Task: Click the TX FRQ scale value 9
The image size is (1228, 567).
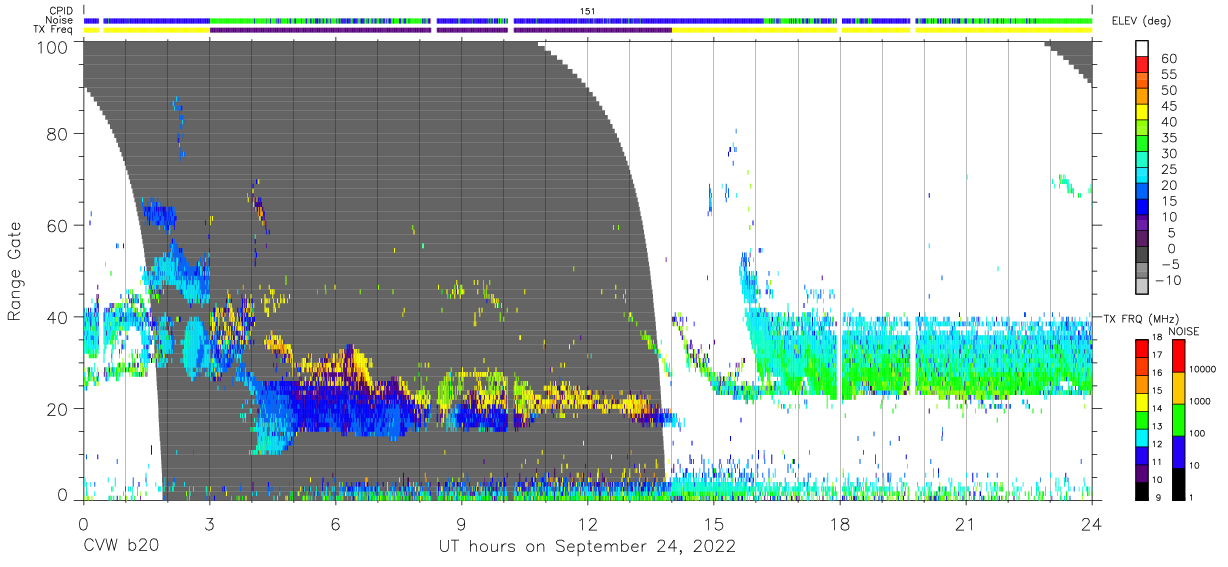Action: click(x=1160, y=498)
